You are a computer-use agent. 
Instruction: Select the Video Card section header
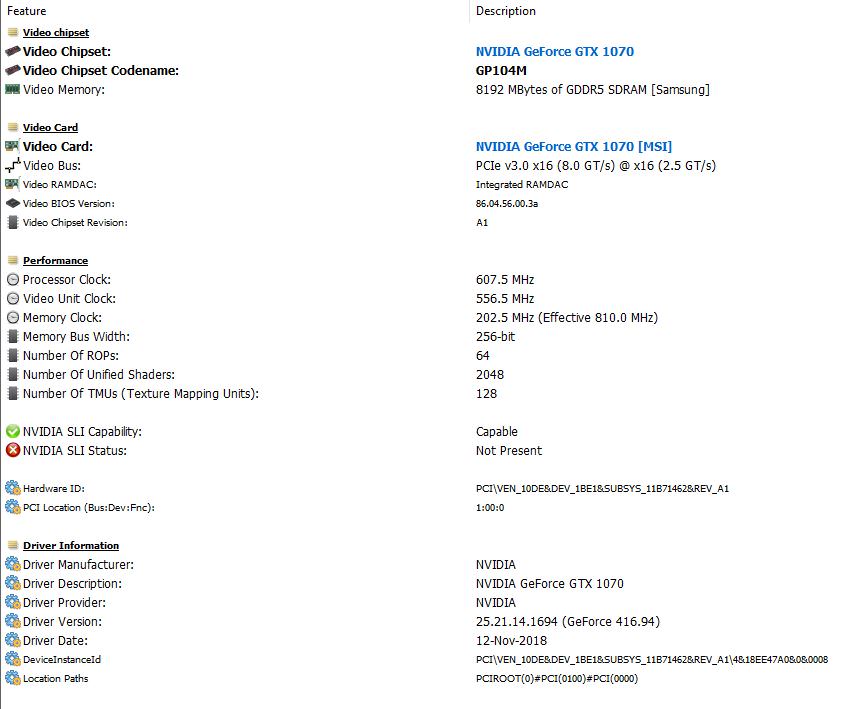[x=50, y=128]
